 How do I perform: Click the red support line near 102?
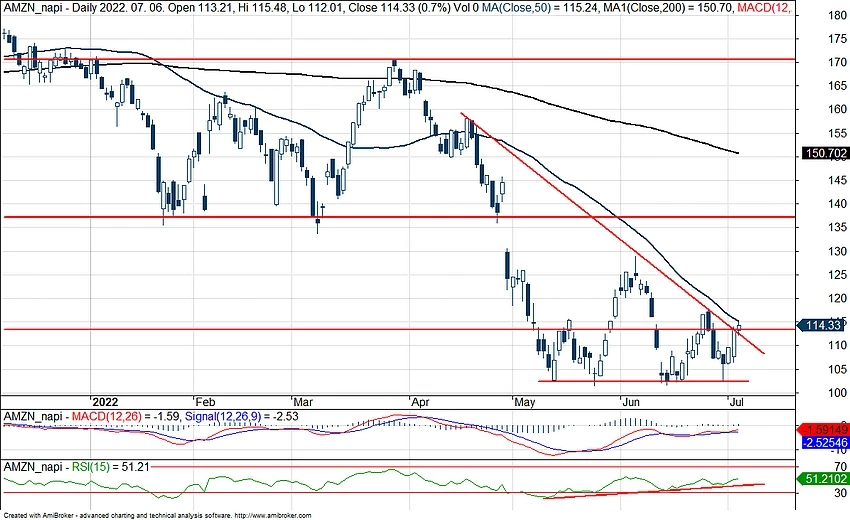point(640,380)
